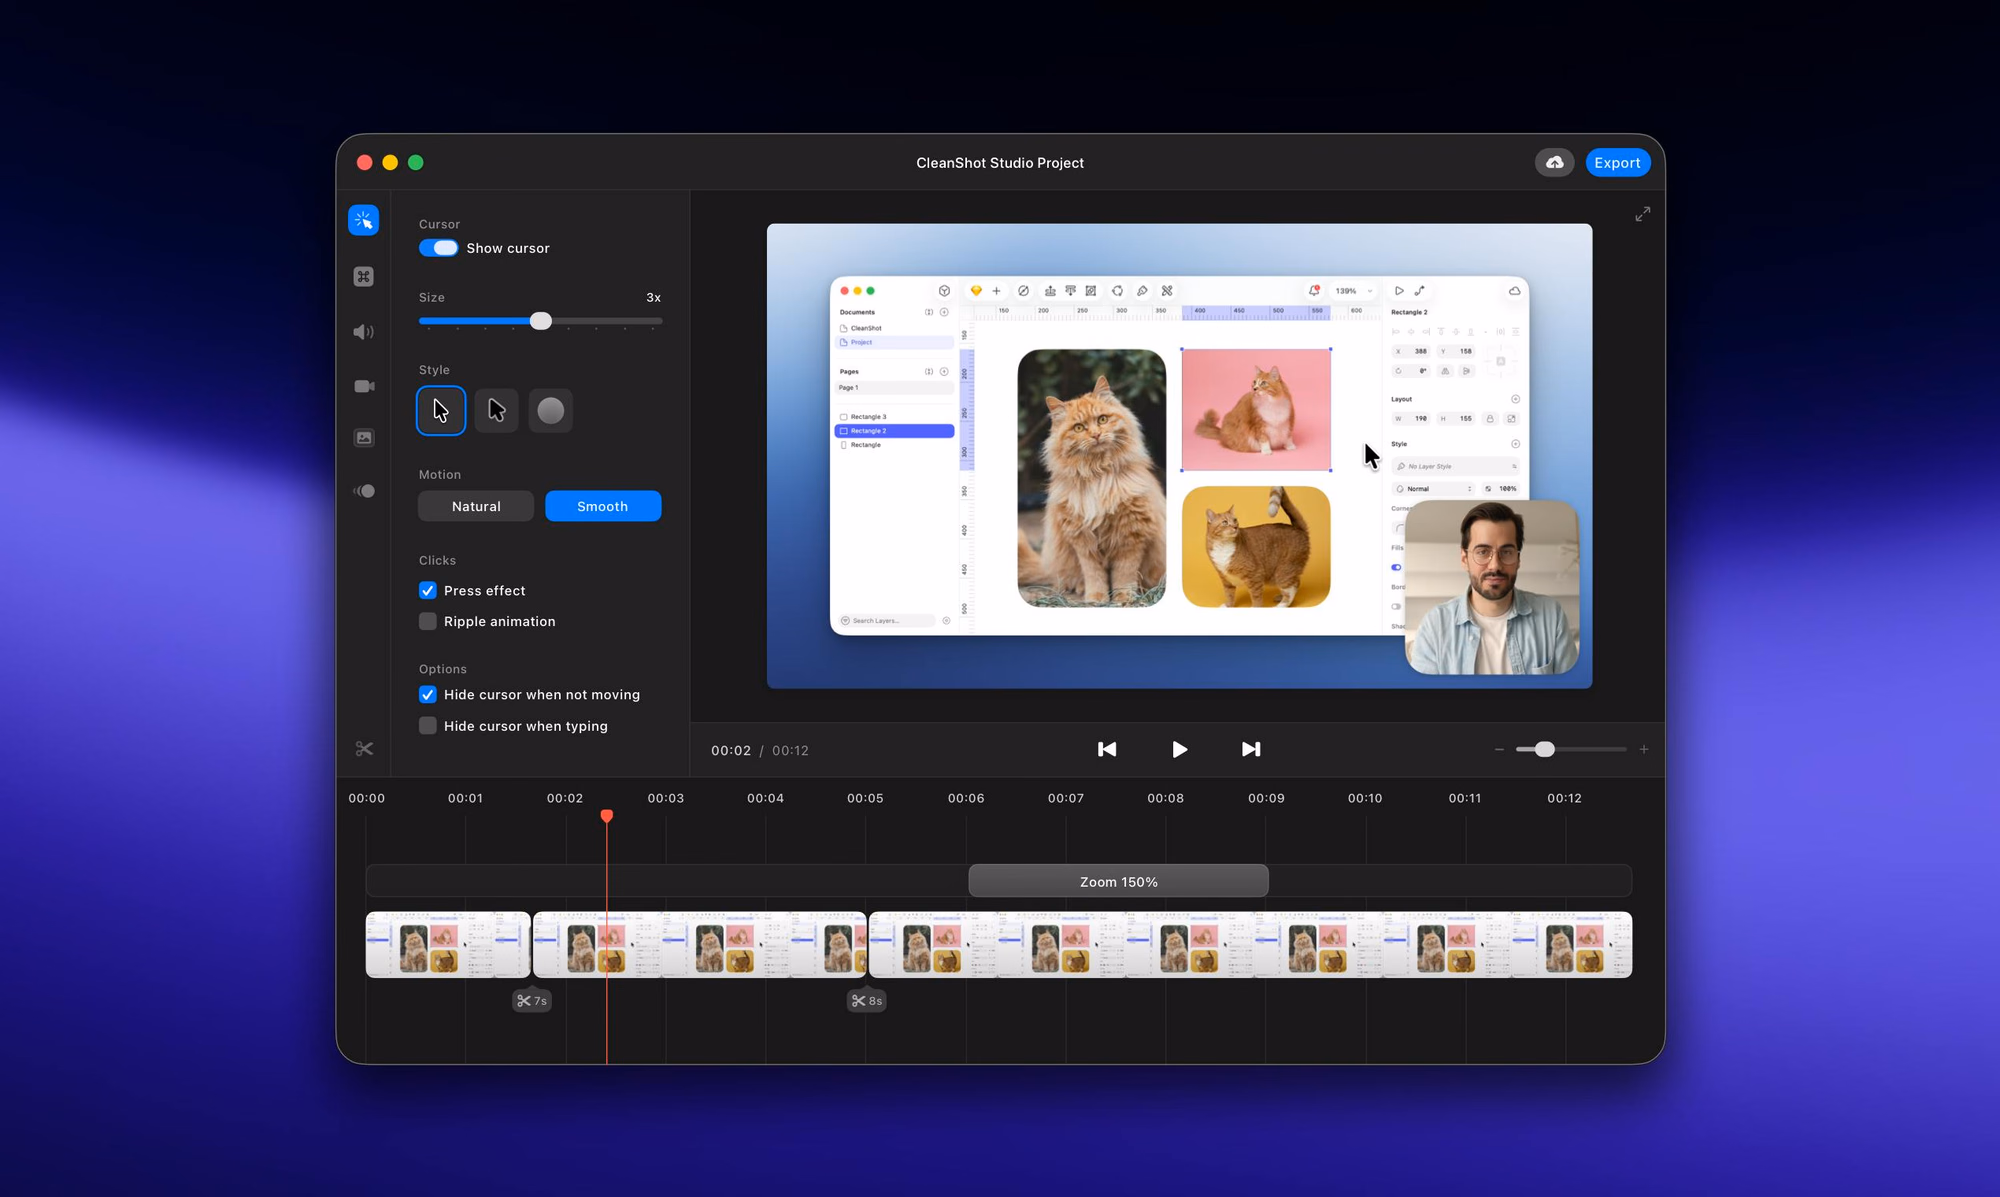Enable Hide cursor when typing
Viewport: 2000px width, 1197px height.
(428, 726)
